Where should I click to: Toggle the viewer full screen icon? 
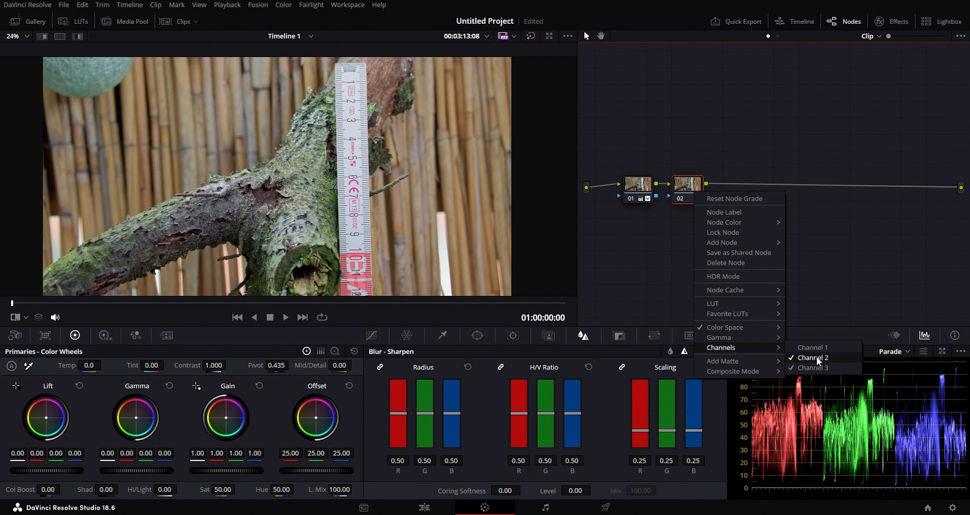[549, 36]
